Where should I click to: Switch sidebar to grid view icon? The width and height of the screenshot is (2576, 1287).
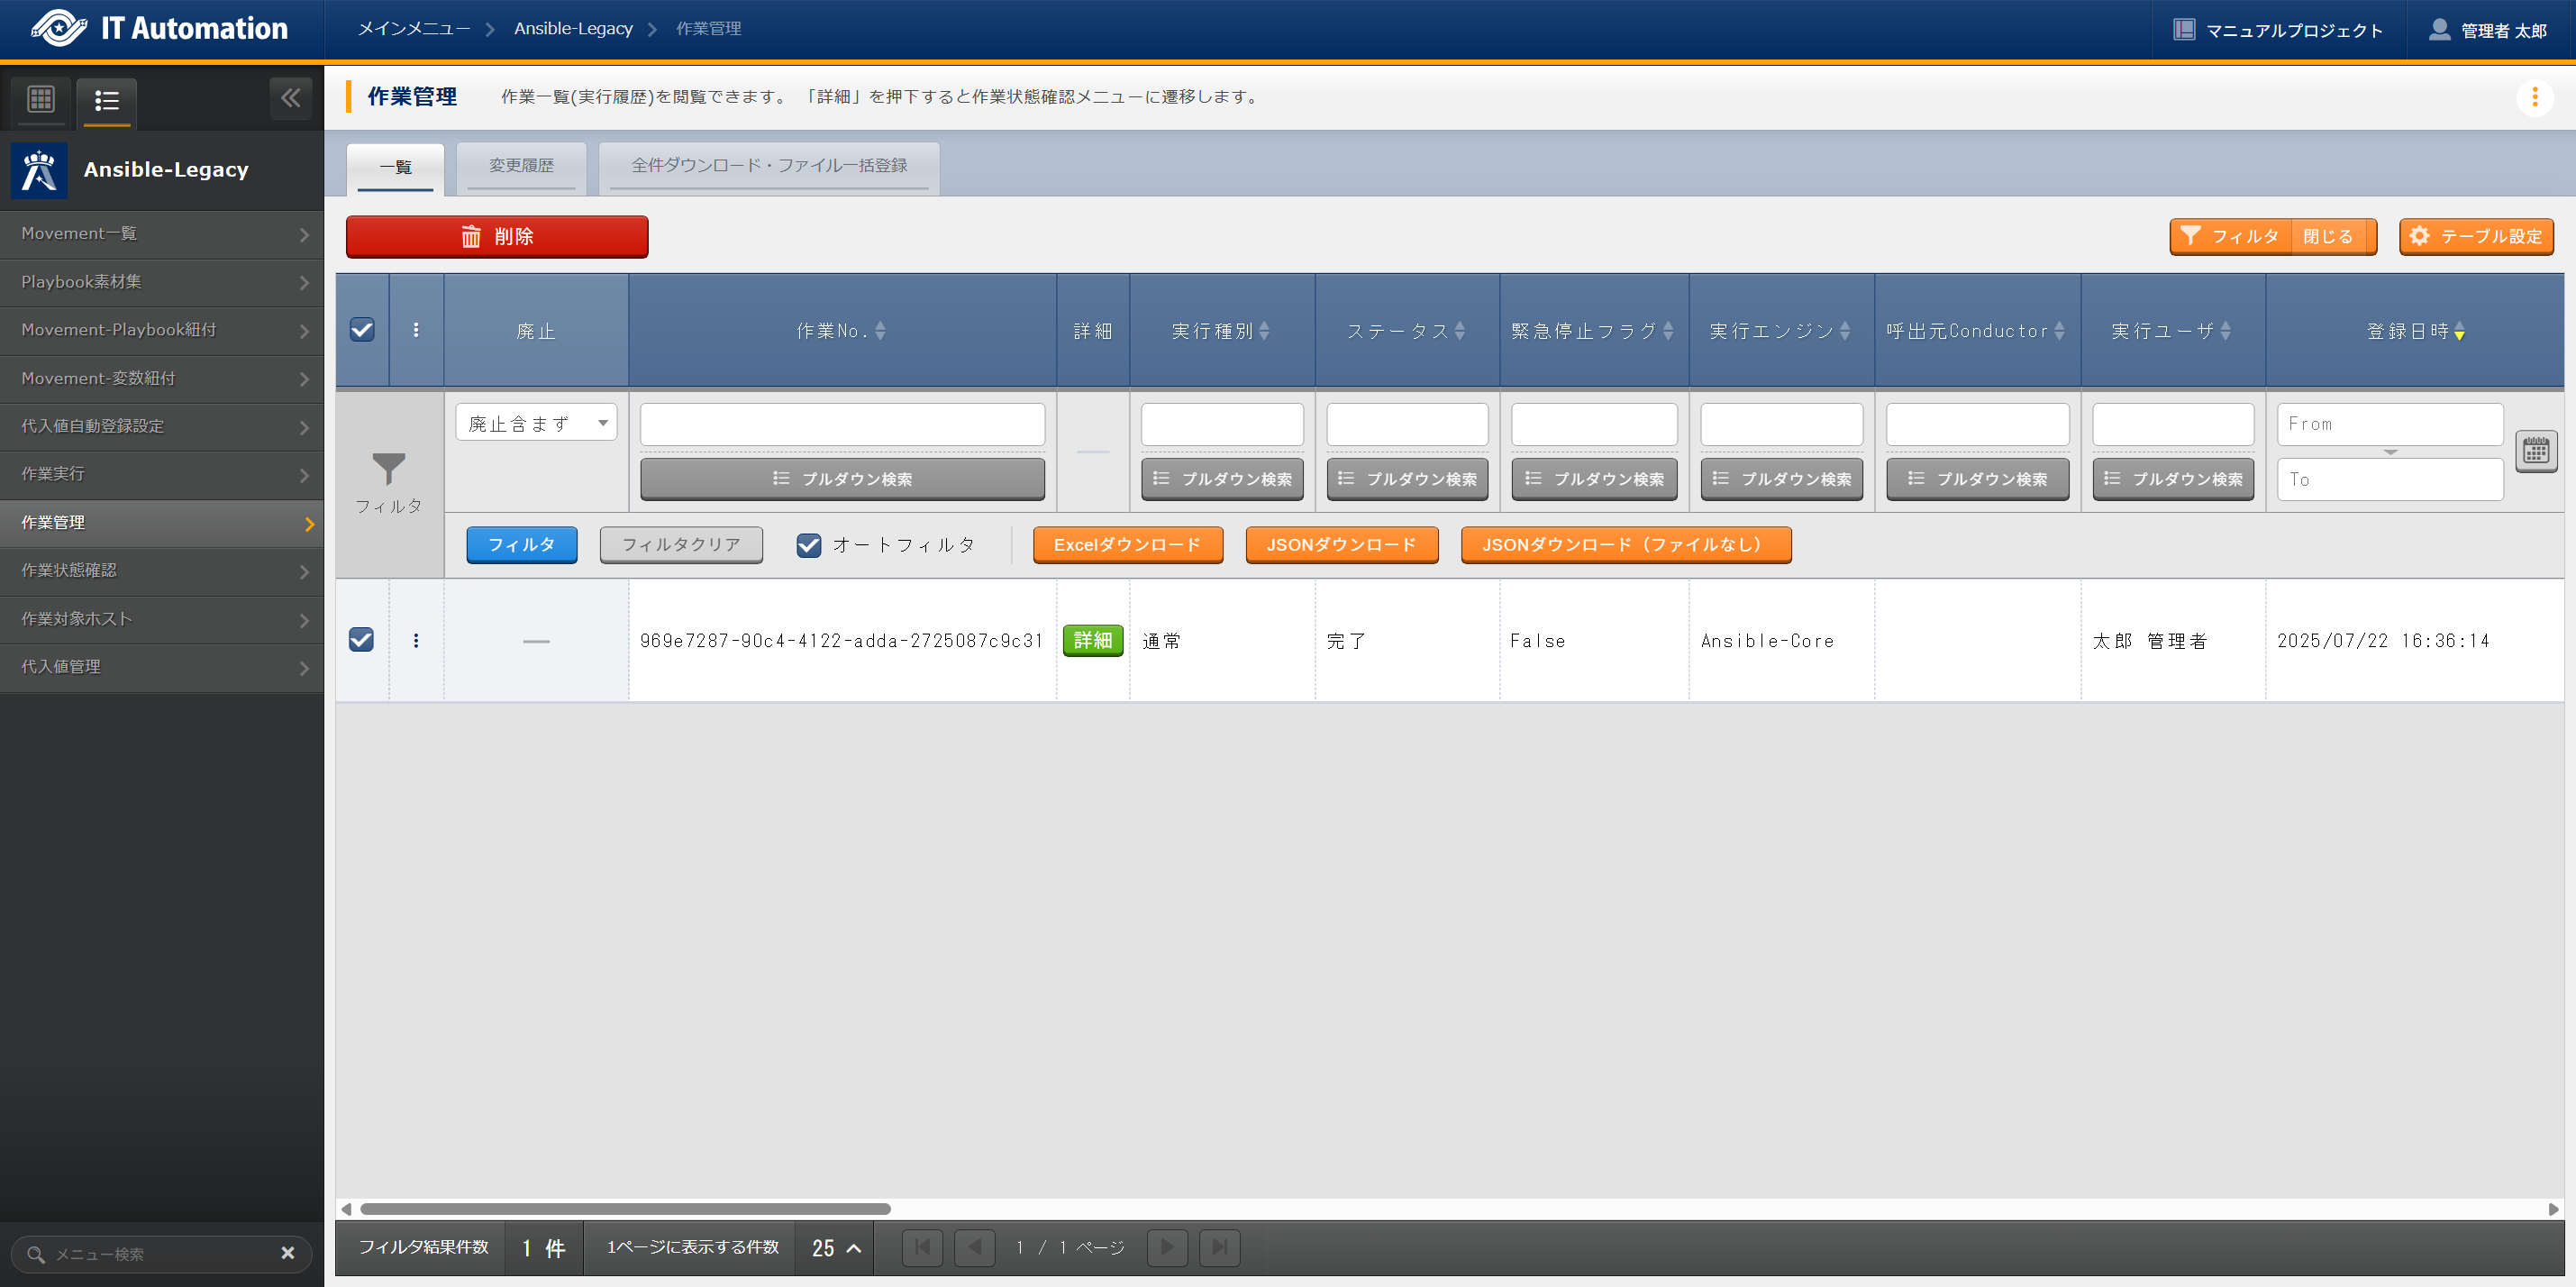41,99
